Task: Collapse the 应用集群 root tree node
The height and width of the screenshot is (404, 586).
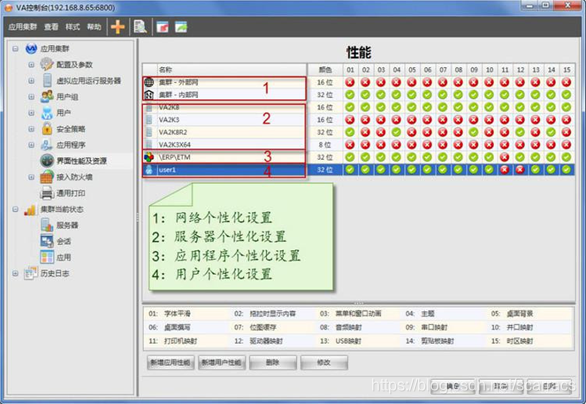Action: tap(15, 49)
